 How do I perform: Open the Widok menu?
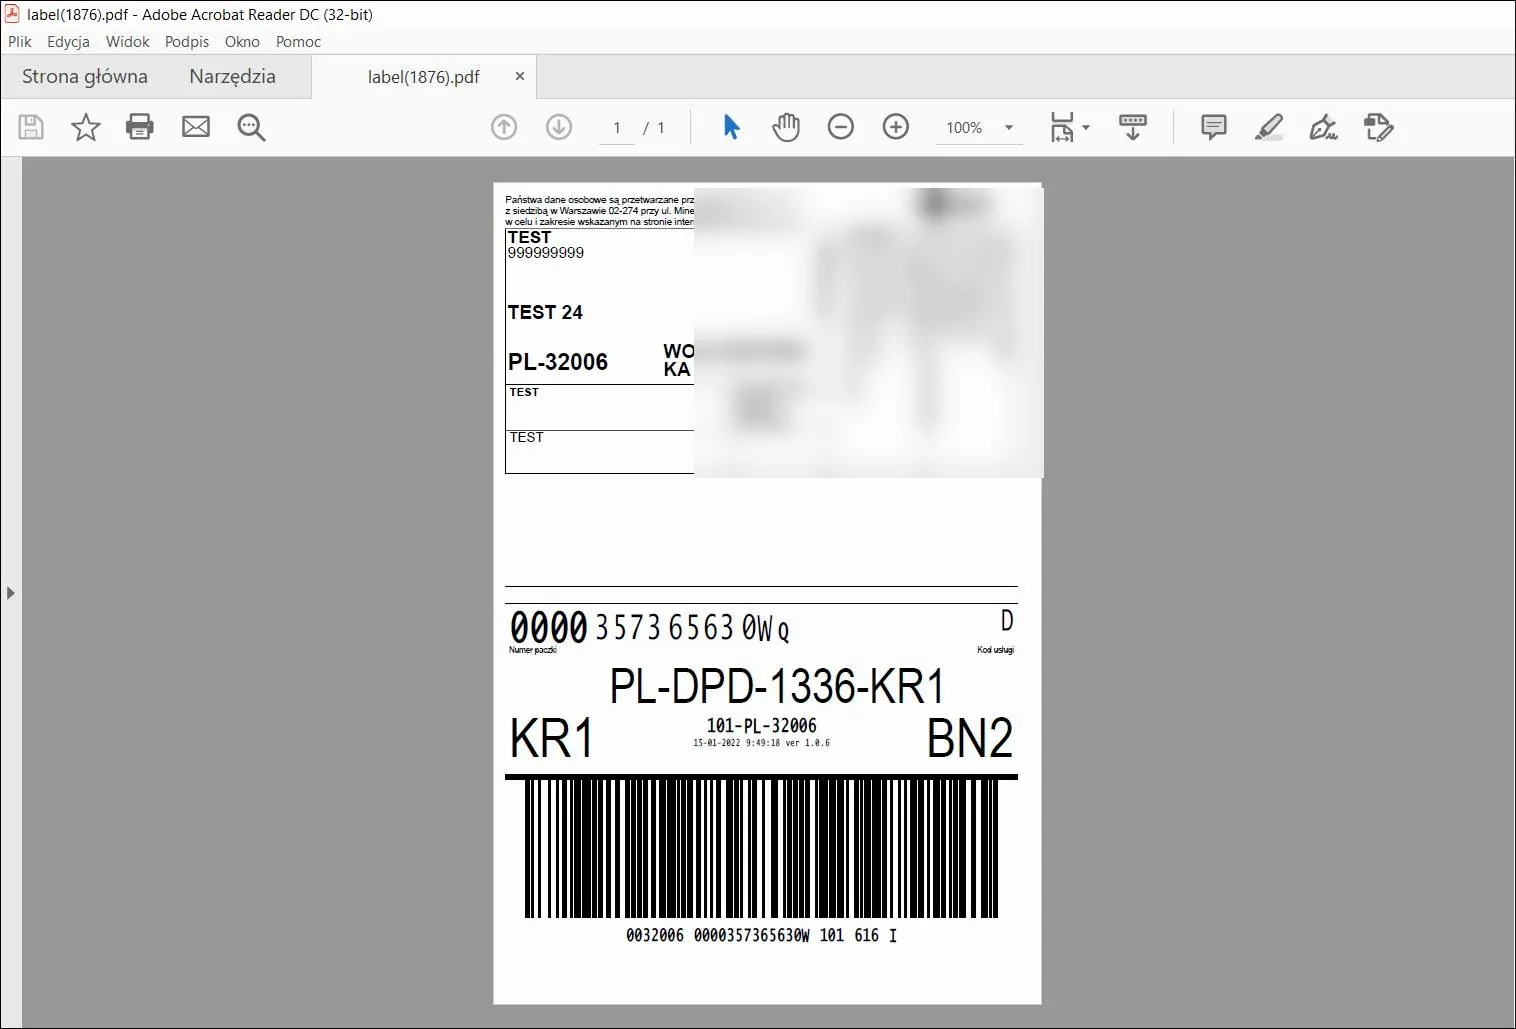[127, 42]
